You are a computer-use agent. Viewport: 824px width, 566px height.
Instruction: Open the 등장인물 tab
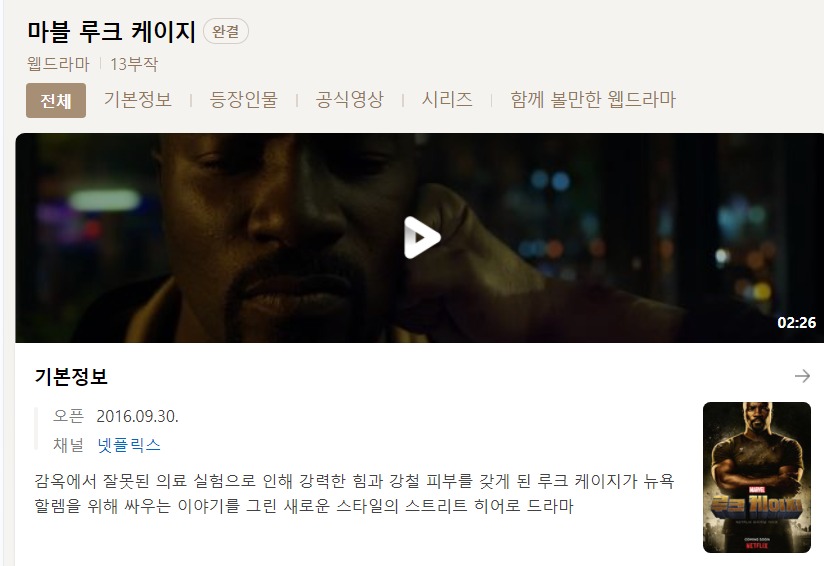(x=243, y=99)
